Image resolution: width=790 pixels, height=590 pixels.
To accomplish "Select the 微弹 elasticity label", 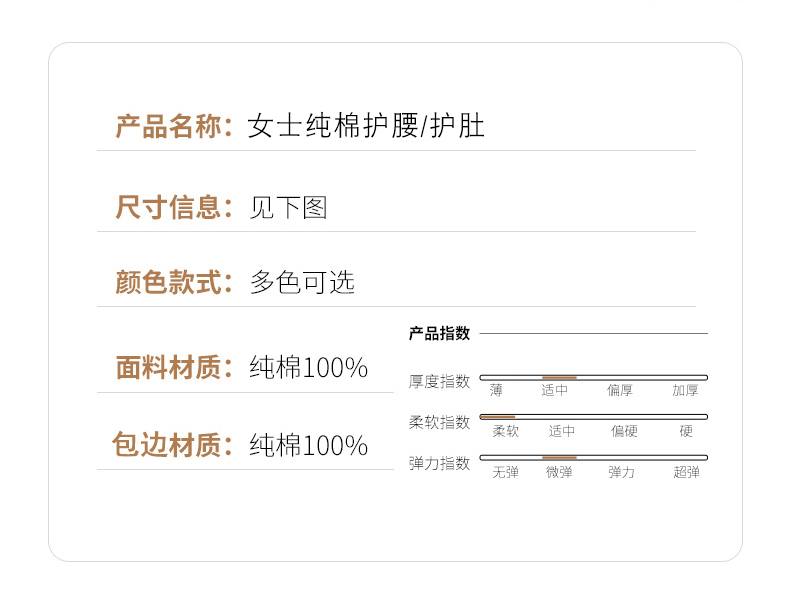I will 559,472.
